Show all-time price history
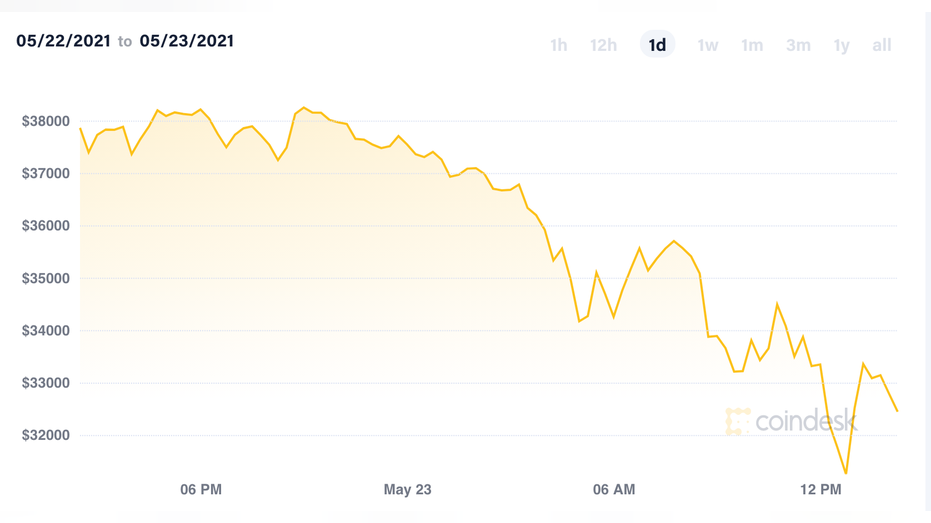Viewport: 931px width, 523px height. pyautogui.click(x=881, y=45)
